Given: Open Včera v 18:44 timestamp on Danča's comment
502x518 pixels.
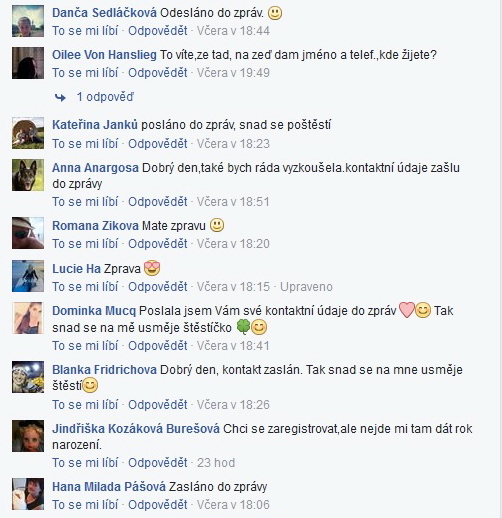Looking at the screenshot, I should pos(233,31).
